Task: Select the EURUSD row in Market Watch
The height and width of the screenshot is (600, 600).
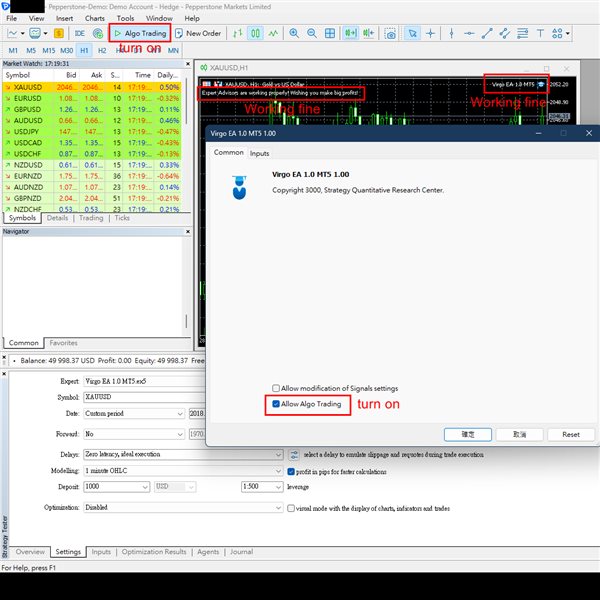Action: pyautogui.click(x=92, y=98)
